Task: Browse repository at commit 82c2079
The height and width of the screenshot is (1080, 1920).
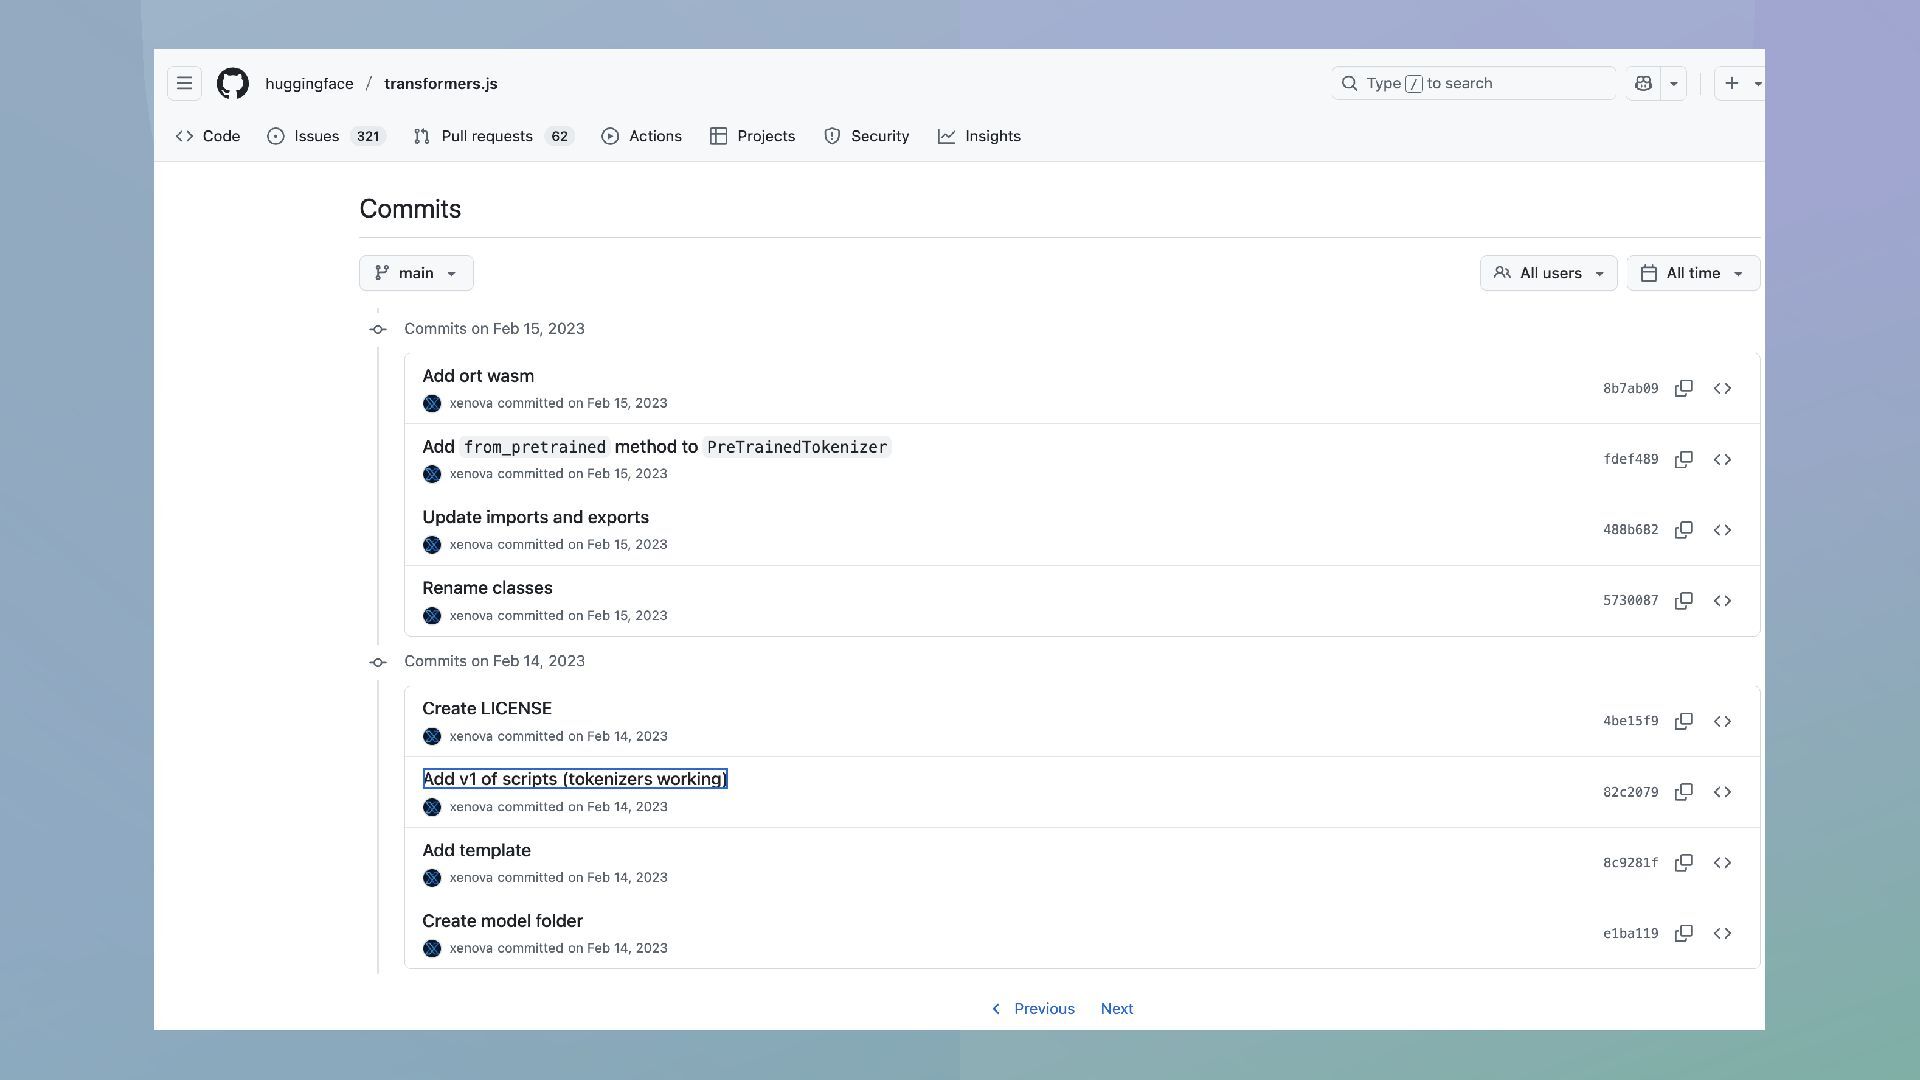Action: (x=1722, y=792)
